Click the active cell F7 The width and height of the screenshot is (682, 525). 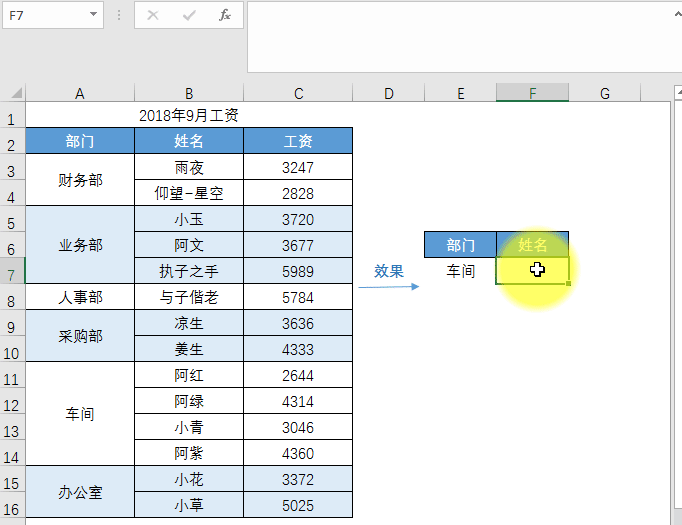532,271
